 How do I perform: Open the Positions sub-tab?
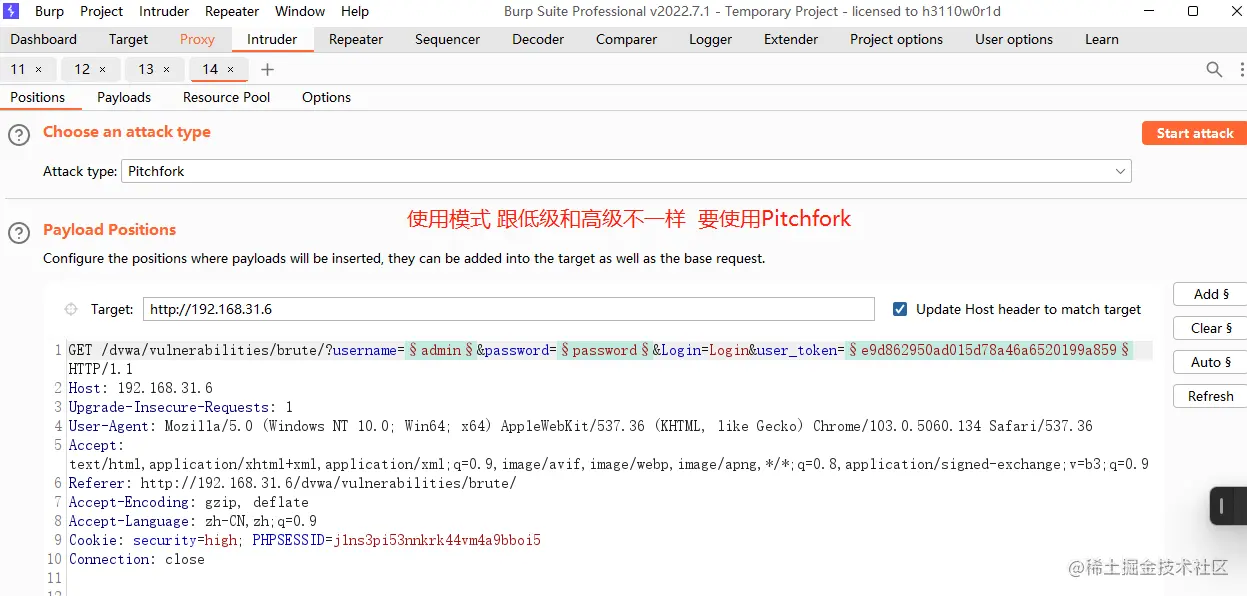click(37, 97)
